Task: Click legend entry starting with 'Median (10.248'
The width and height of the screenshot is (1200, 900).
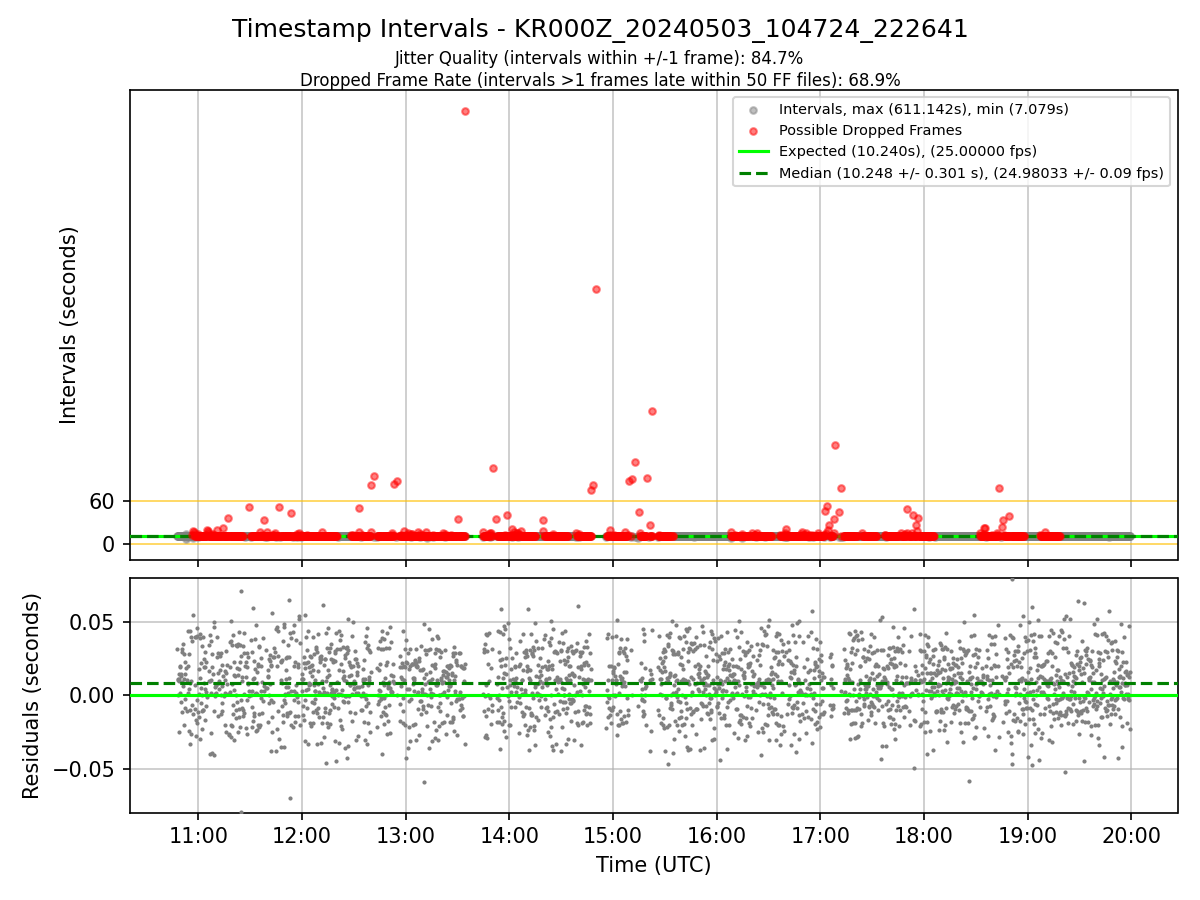Action: coord(971,173)
